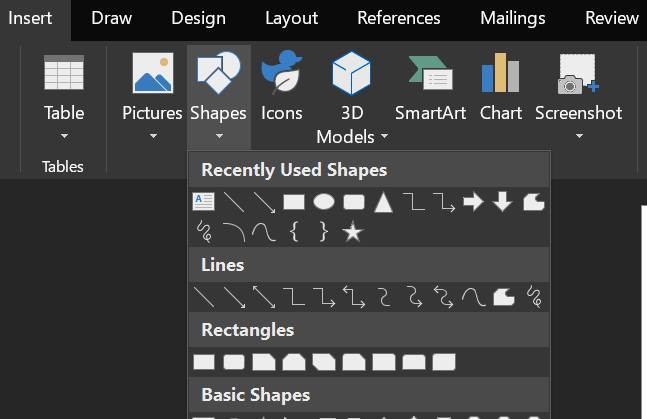Insert a Text Box from recently used shapes
Viewport: 647px width, 419px height.
pyautogui.click(x=203, y=202)
